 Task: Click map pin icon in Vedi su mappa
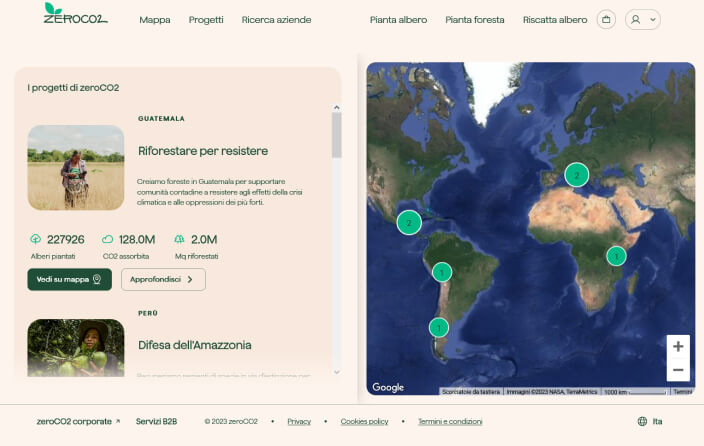(97, 279)
